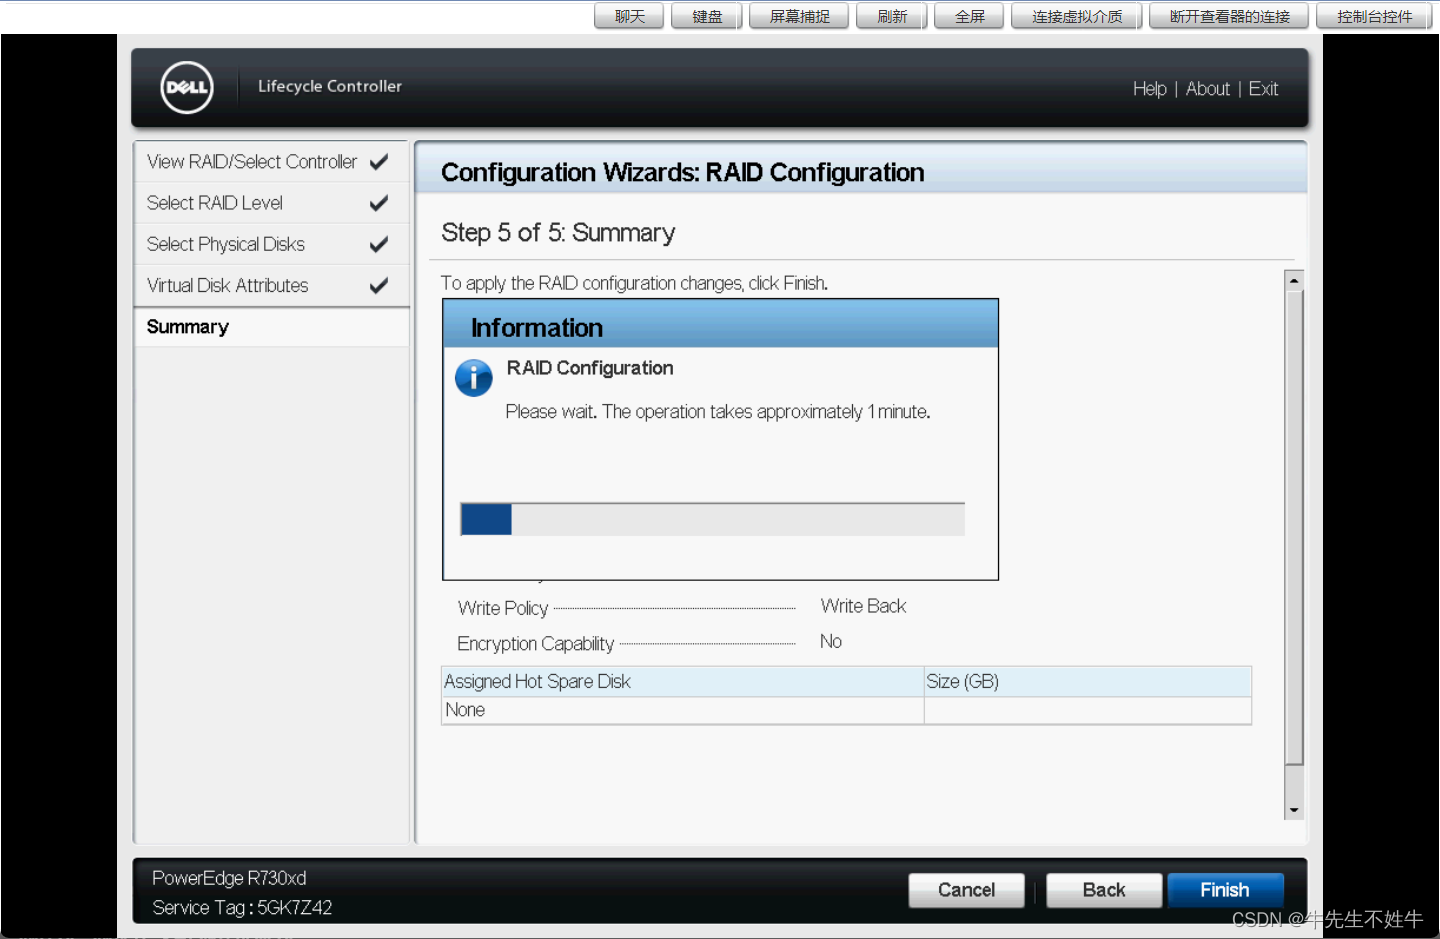Click RAID Configuration heading in dialog
The width and height of the screenshot is (1440, 939).
590,368
